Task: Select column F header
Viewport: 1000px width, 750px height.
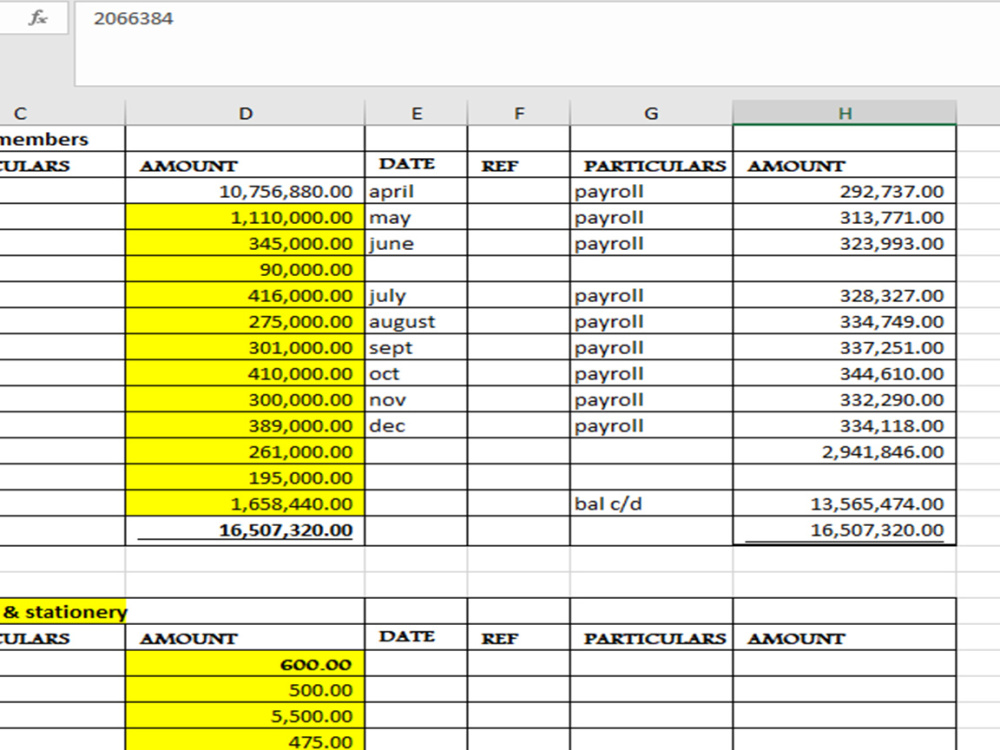Action: tap(519, 114)
